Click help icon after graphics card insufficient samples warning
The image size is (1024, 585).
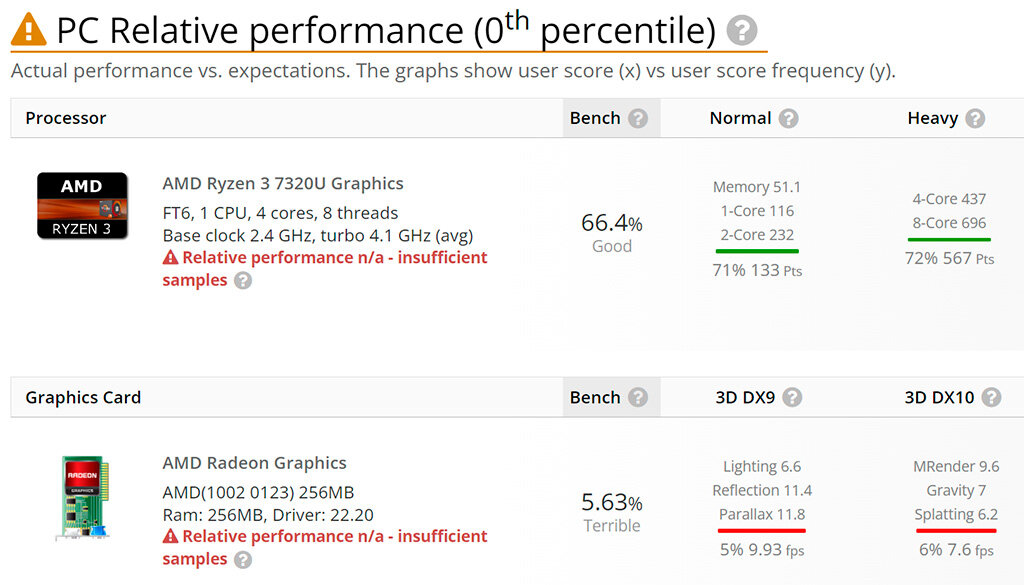243,560
